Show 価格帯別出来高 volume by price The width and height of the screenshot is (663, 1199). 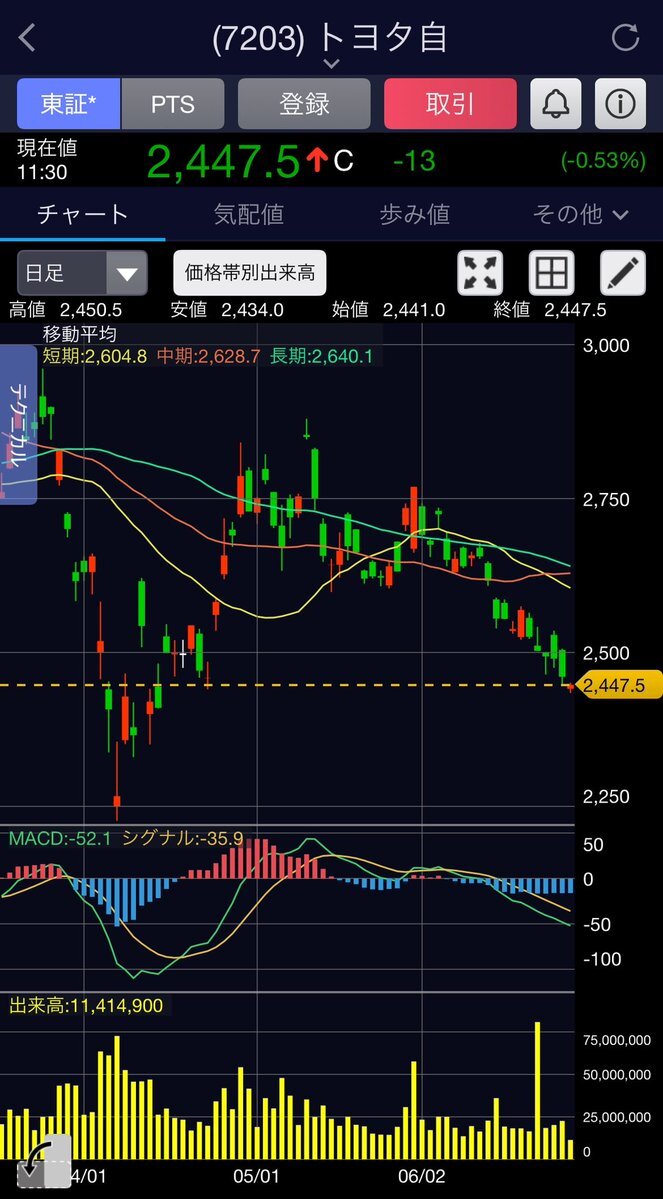tap(250, 273)
